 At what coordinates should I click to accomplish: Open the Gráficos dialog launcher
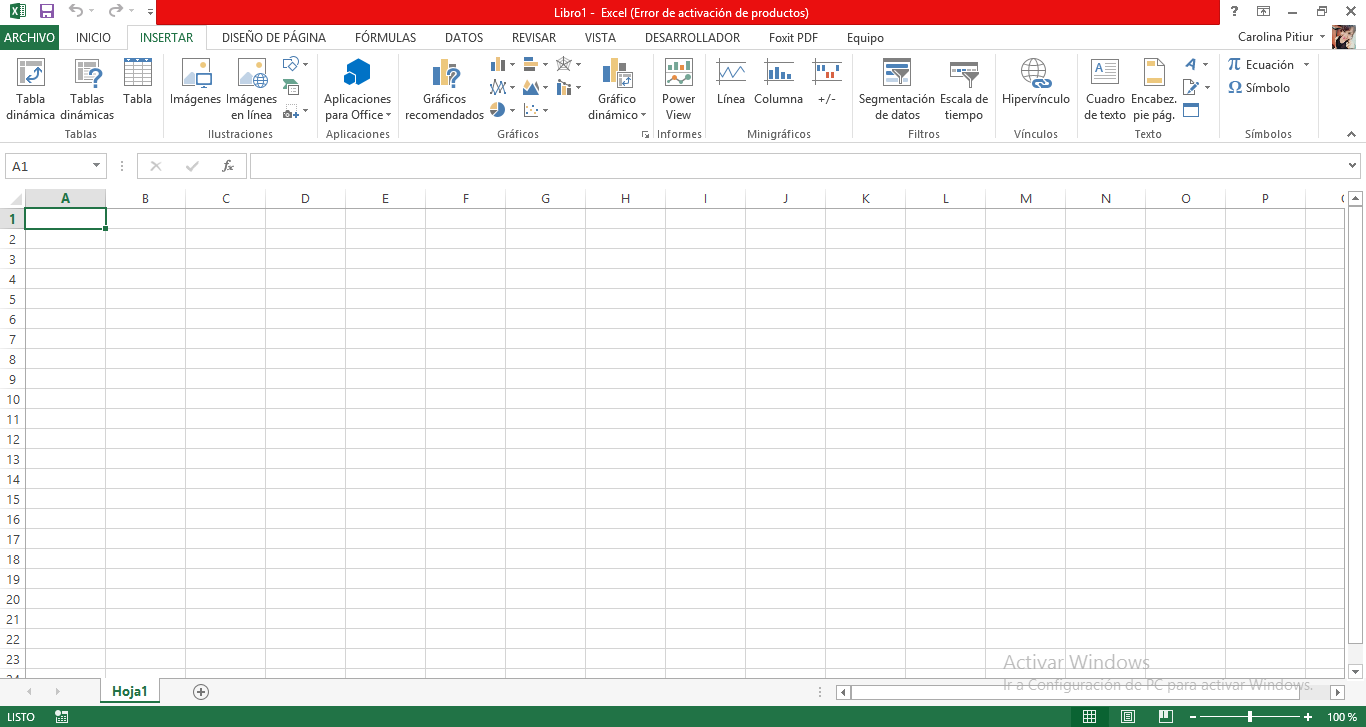coord(645,134)
